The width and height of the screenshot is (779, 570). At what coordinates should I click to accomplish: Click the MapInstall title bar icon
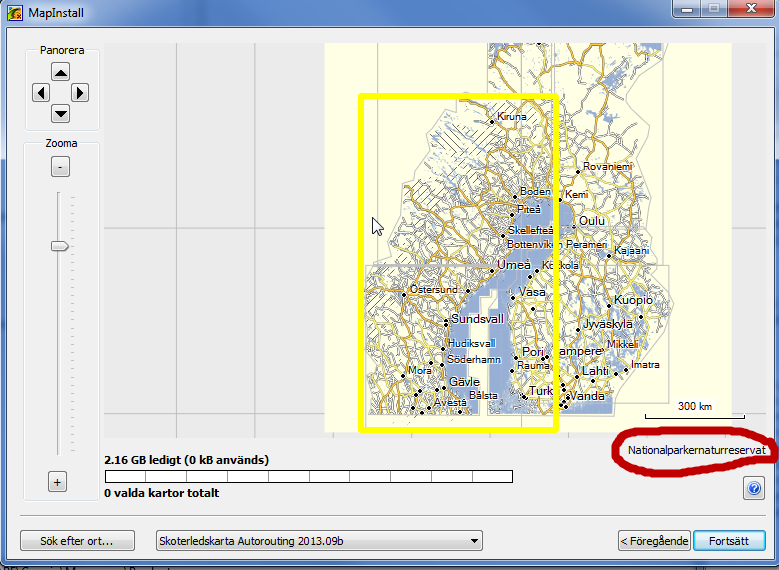13,10
